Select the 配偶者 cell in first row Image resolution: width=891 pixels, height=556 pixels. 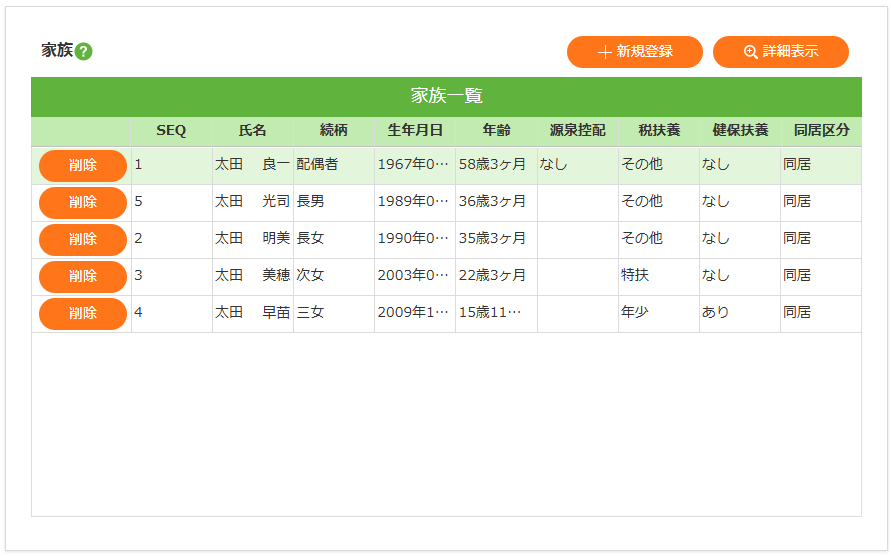(x=317, y=165)
